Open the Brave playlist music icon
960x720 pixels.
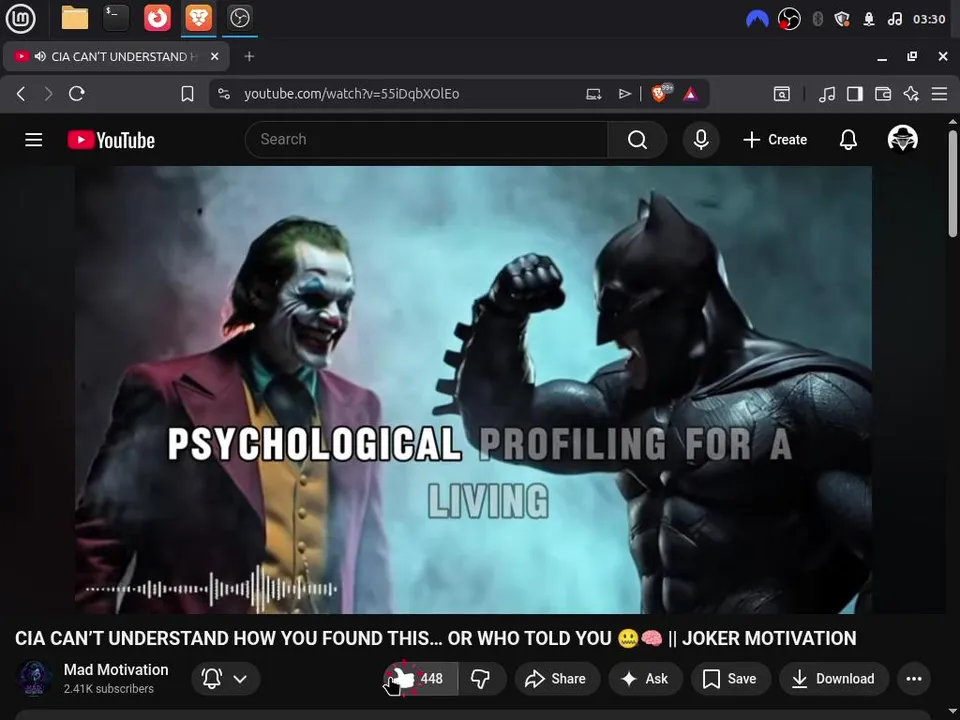point(827,94)
